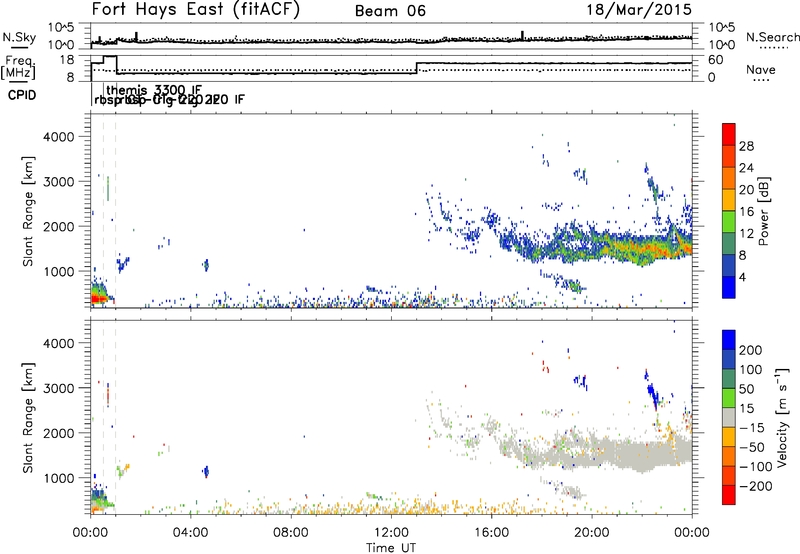Click the "08:00" time tick label
The height and width of the screenshot is (554, 800).
click(x=291, y=533)
